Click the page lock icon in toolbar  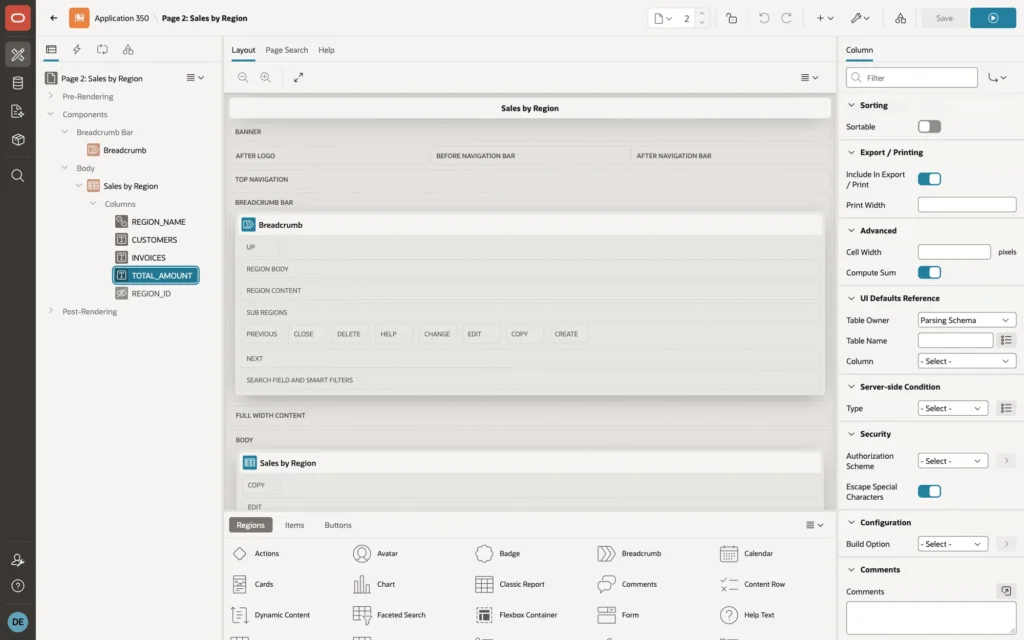click(x=731, y=18)
